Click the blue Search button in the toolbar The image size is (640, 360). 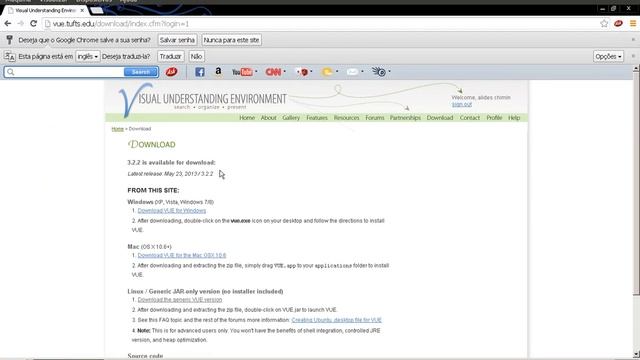pos(140,72)
